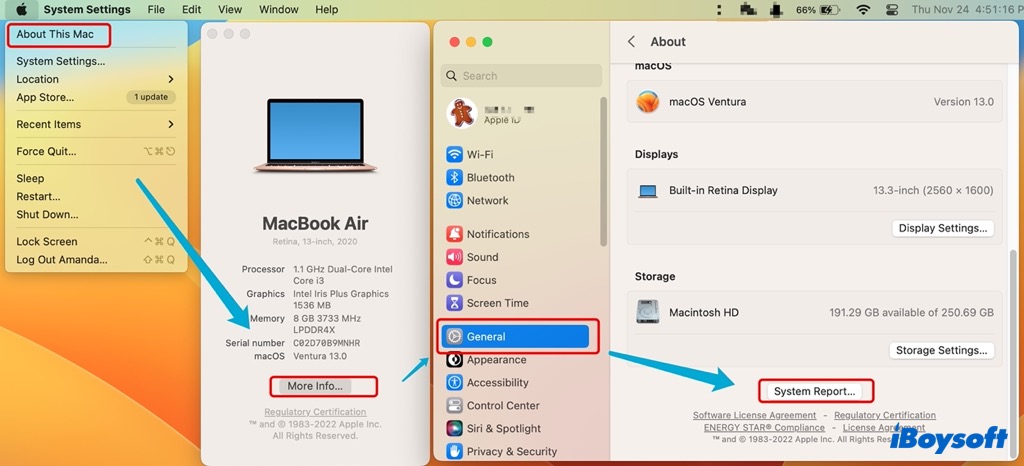The width and height of the screenshot is (1024, 466).
Task: Open the Help menu
Action: [327, 10]
